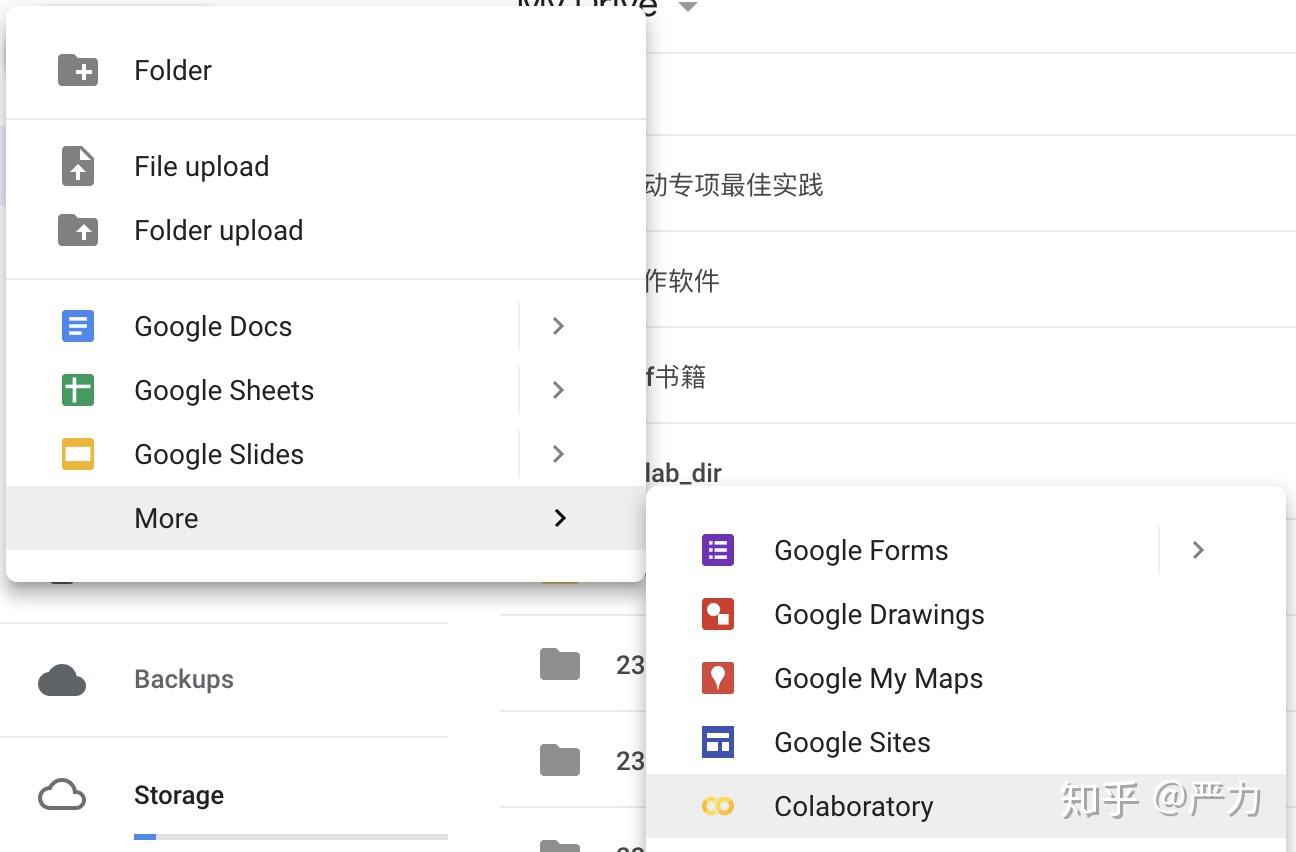Click the Google Sites icon
The height and width of the screenshot is (852, 1296).
(x=718, y=742)
